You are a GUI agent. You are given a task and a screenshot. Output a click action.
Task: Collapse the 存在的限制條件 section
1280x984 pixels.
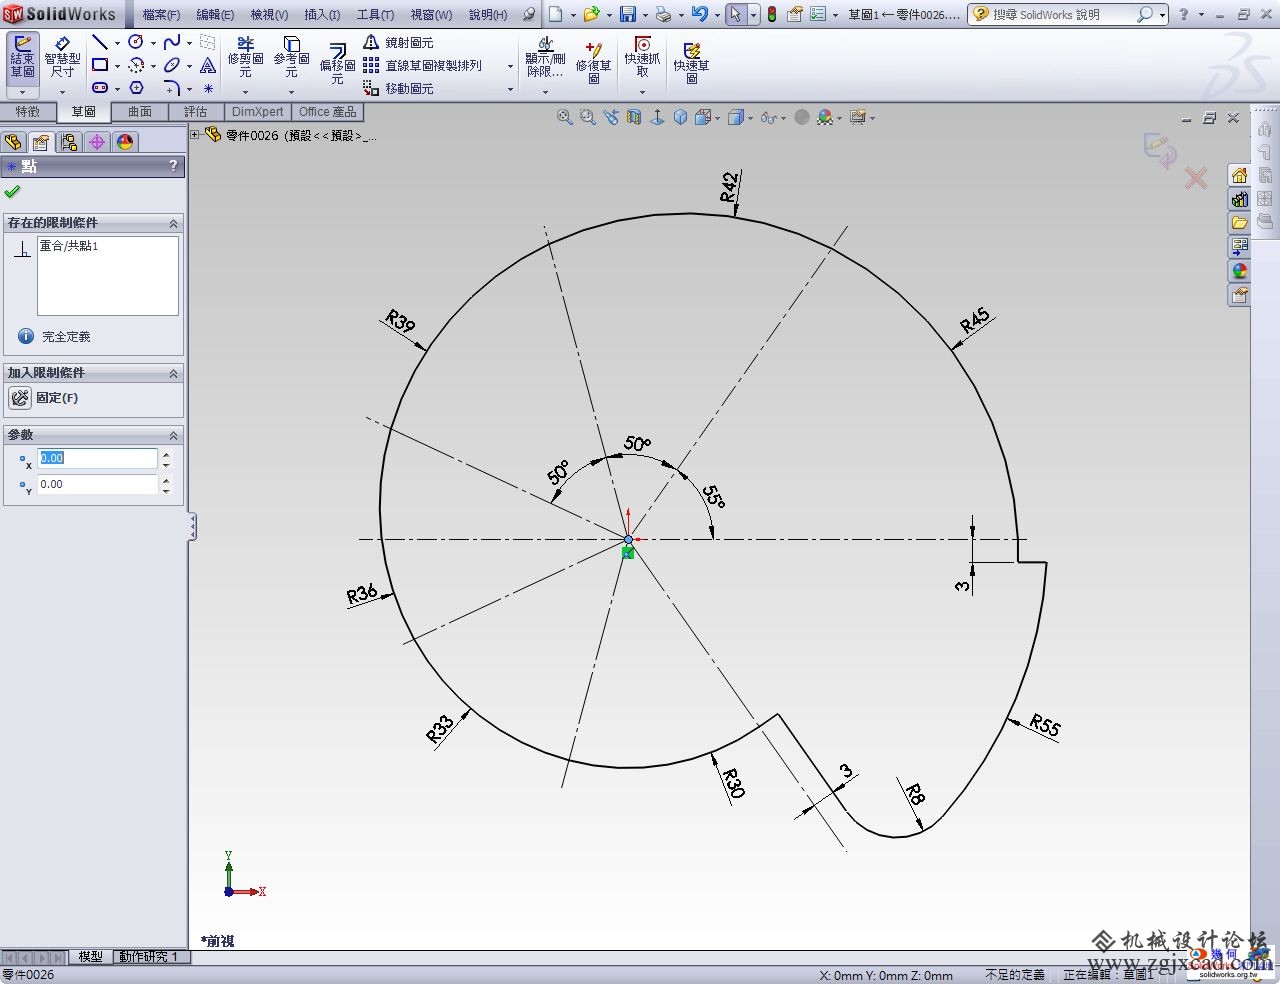pyautogui.click(x=173, y=223)
